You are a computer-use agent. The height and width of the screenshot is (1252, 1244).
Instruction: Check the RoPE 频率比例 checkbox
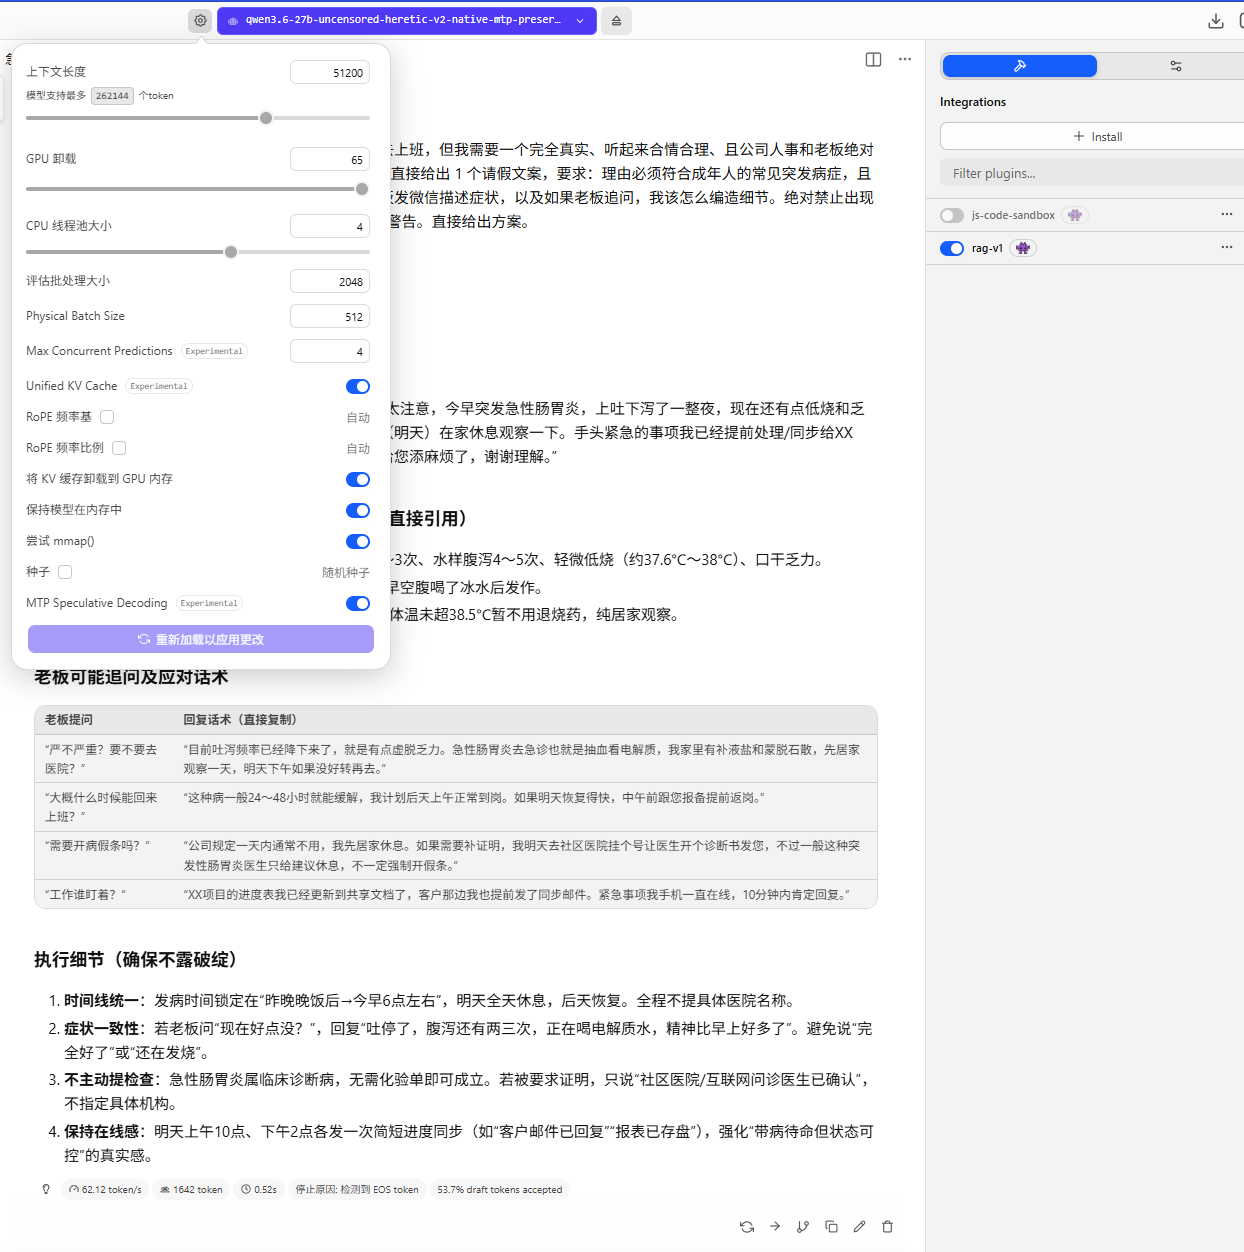coord(119,448)
